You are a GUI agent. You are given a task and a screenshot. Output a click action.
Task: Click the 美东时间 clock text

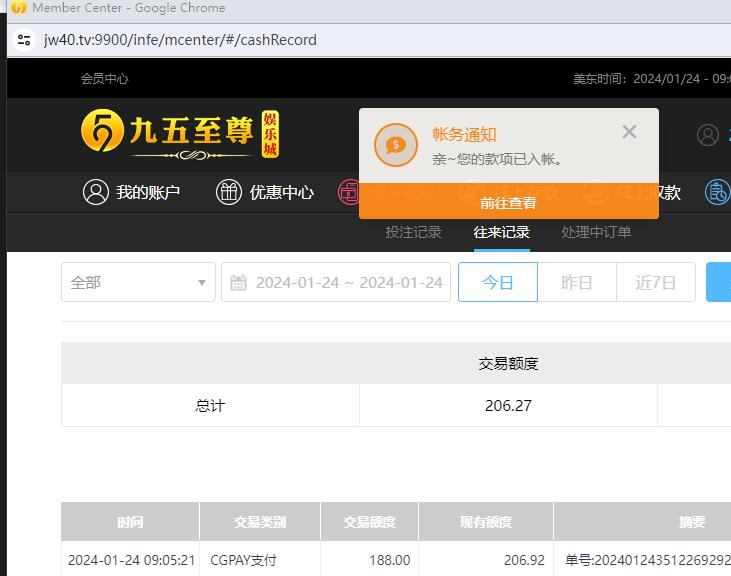(x=652, y=78)
